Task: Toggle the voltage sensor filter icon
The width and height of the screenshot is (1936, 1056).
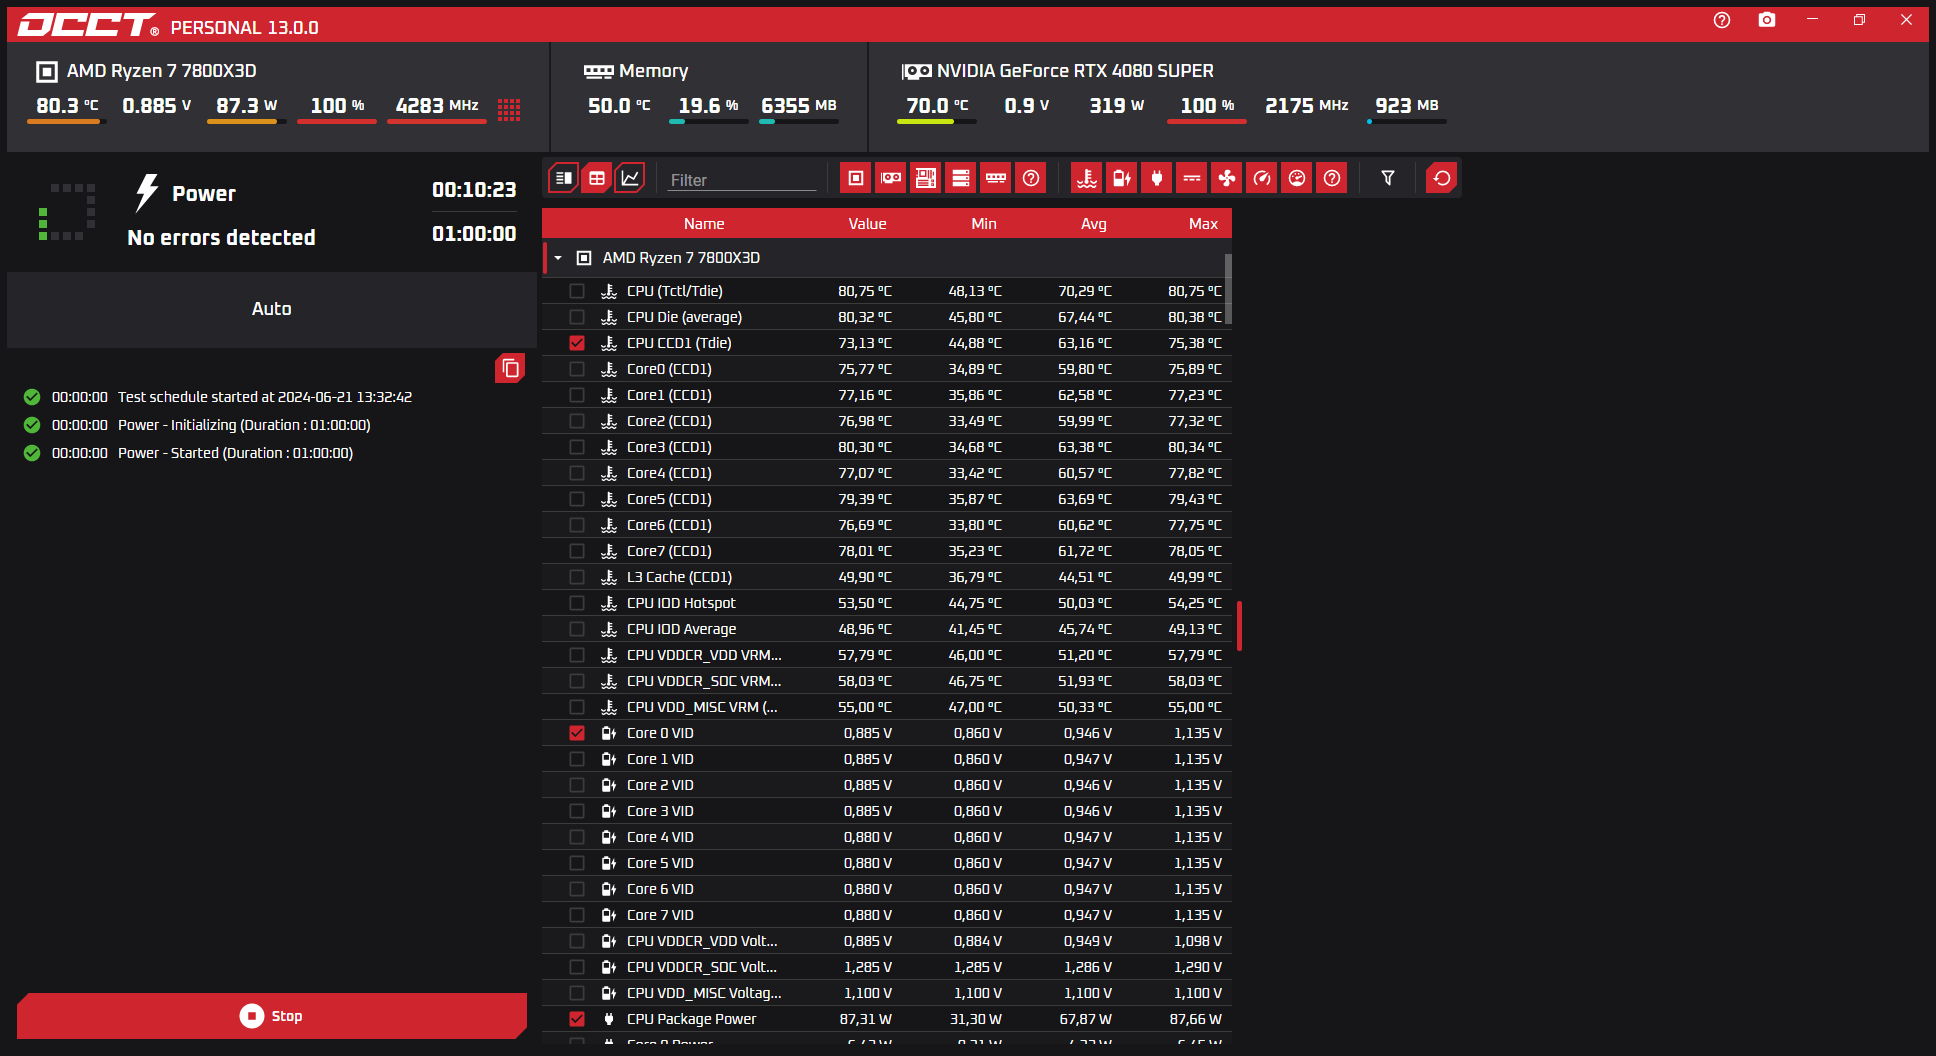Action: click(1122, 178)
